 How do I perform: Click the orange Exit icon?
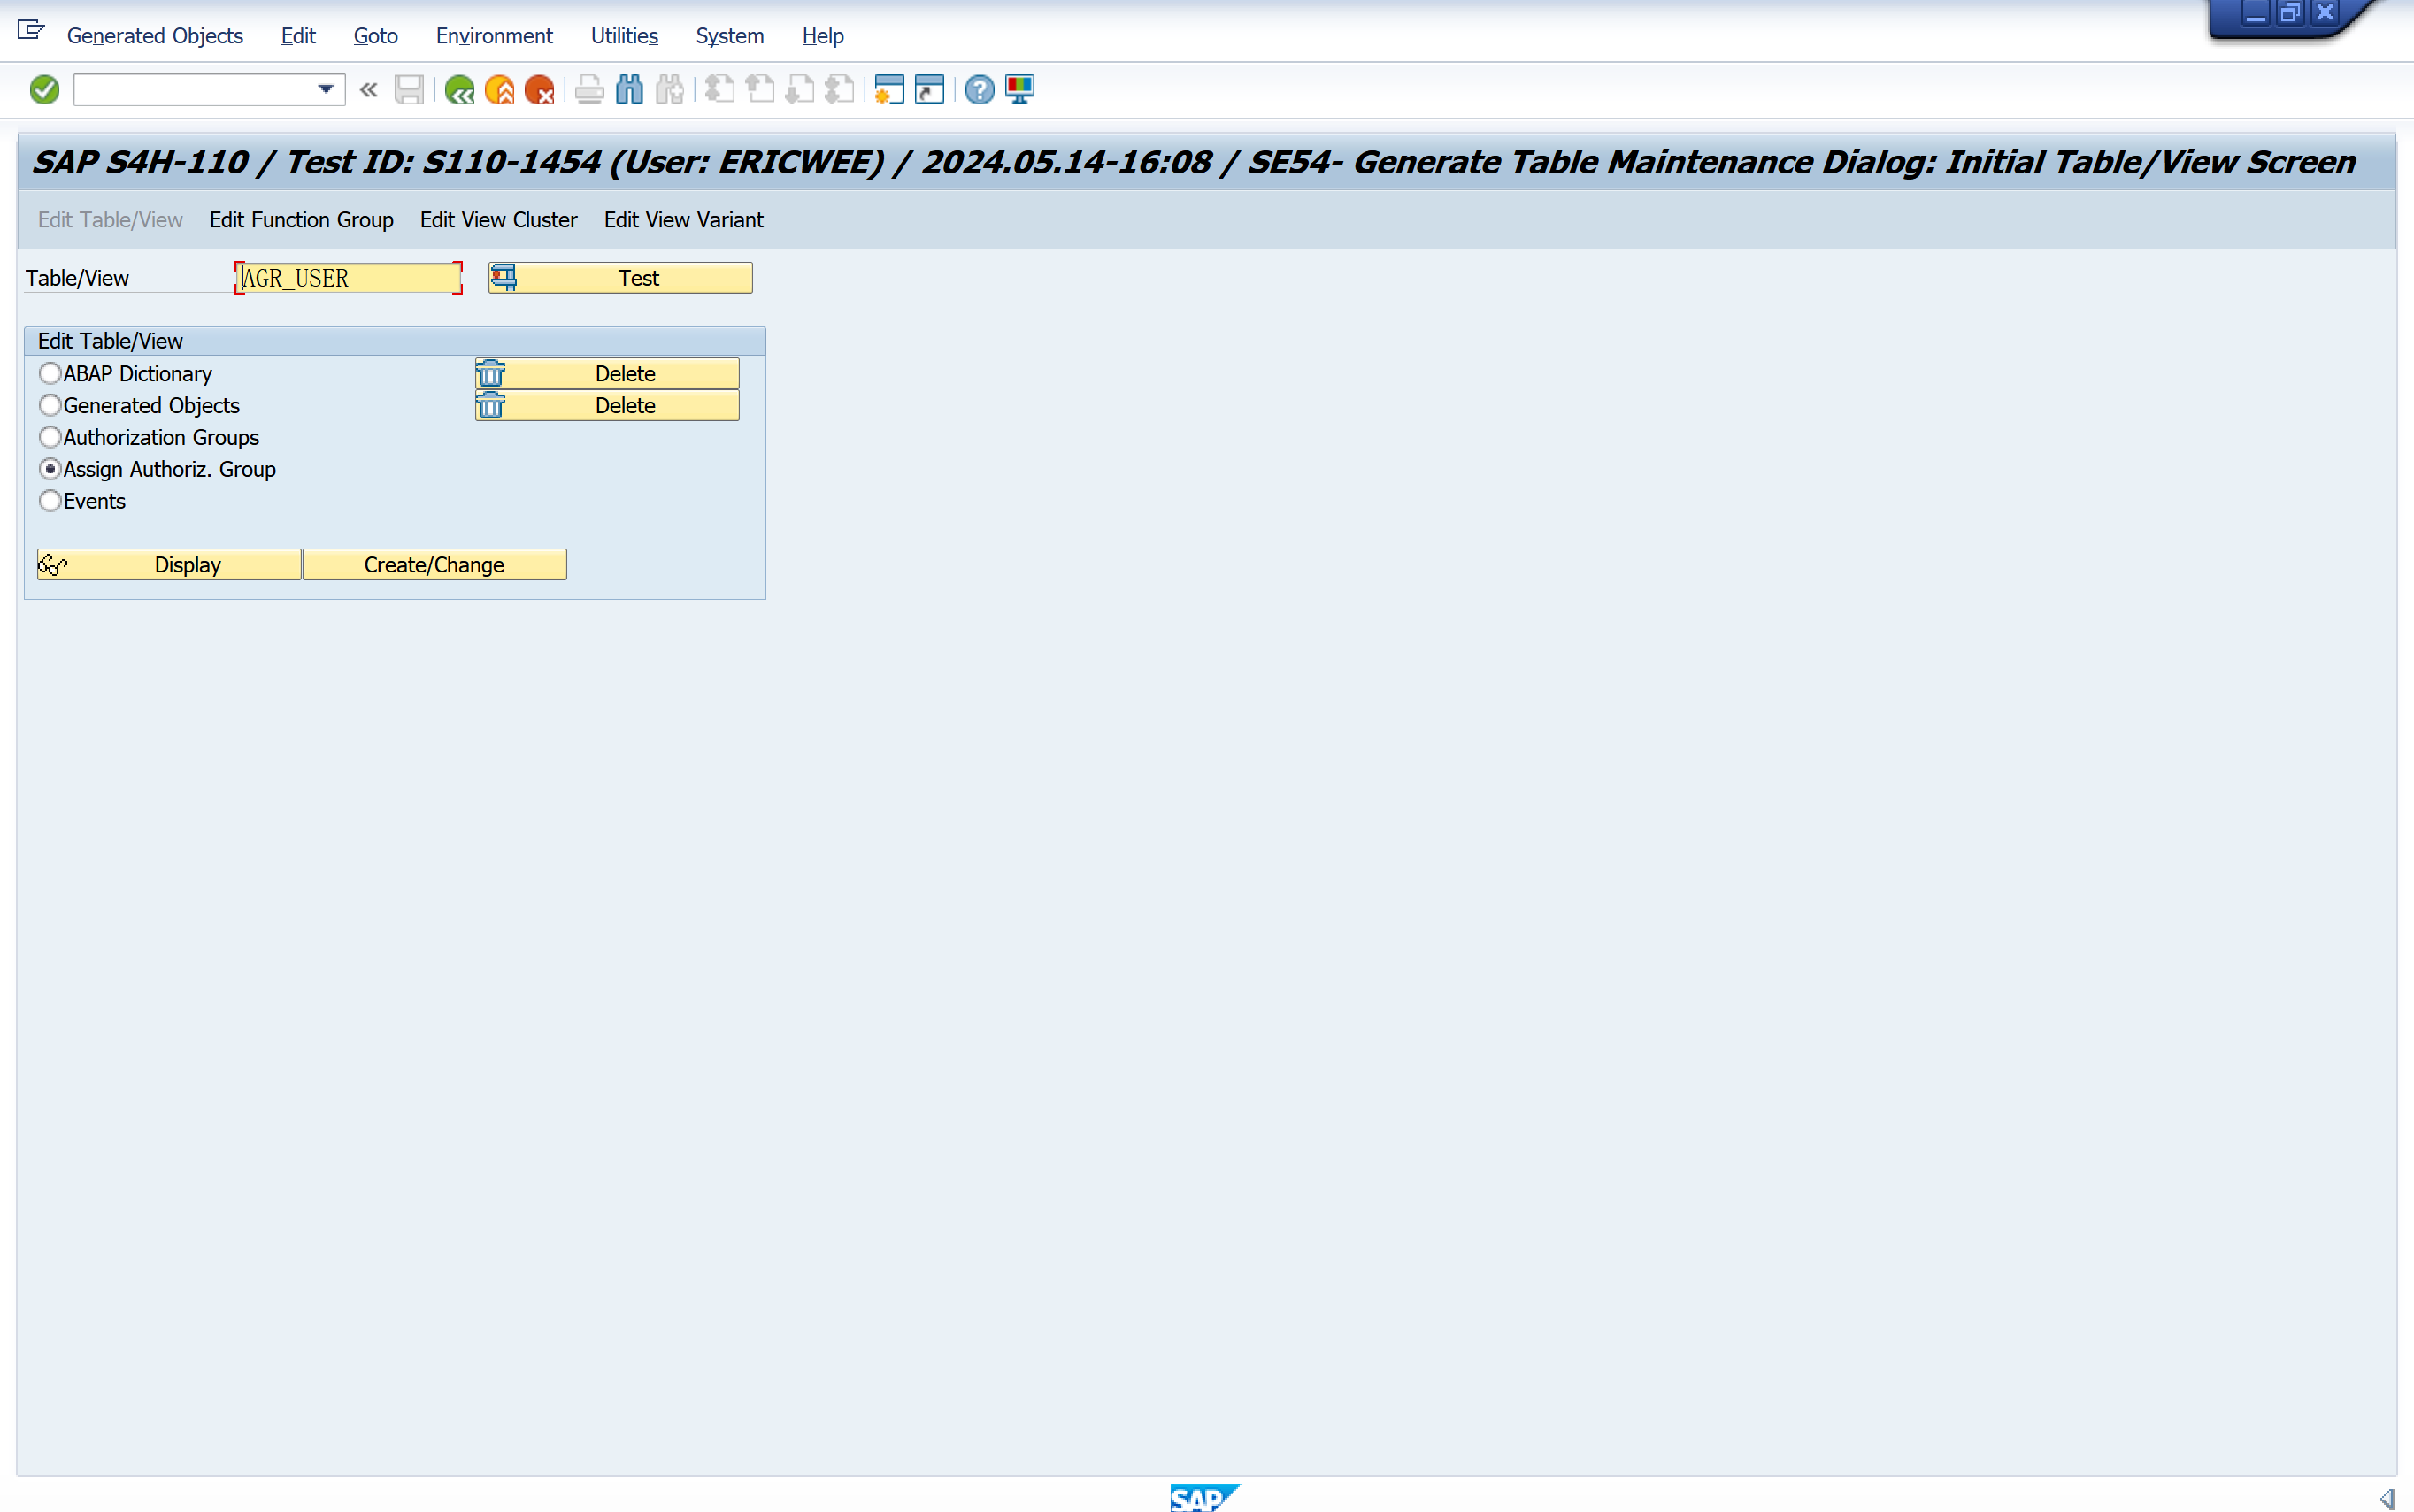pos(499,90)
